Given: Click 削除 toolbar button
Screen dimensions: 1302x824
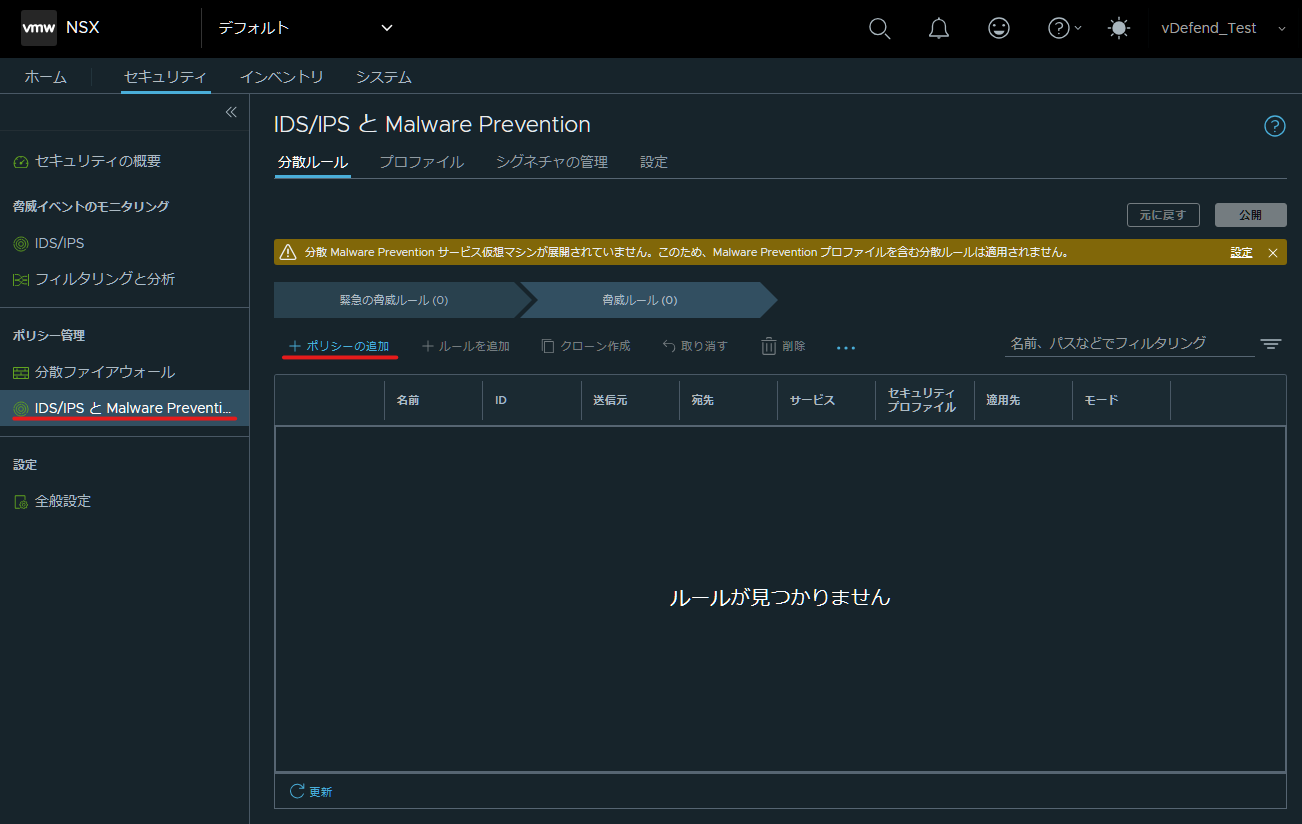Looking at the screenshot, I should pyautogui.click(x=783, y=346).
